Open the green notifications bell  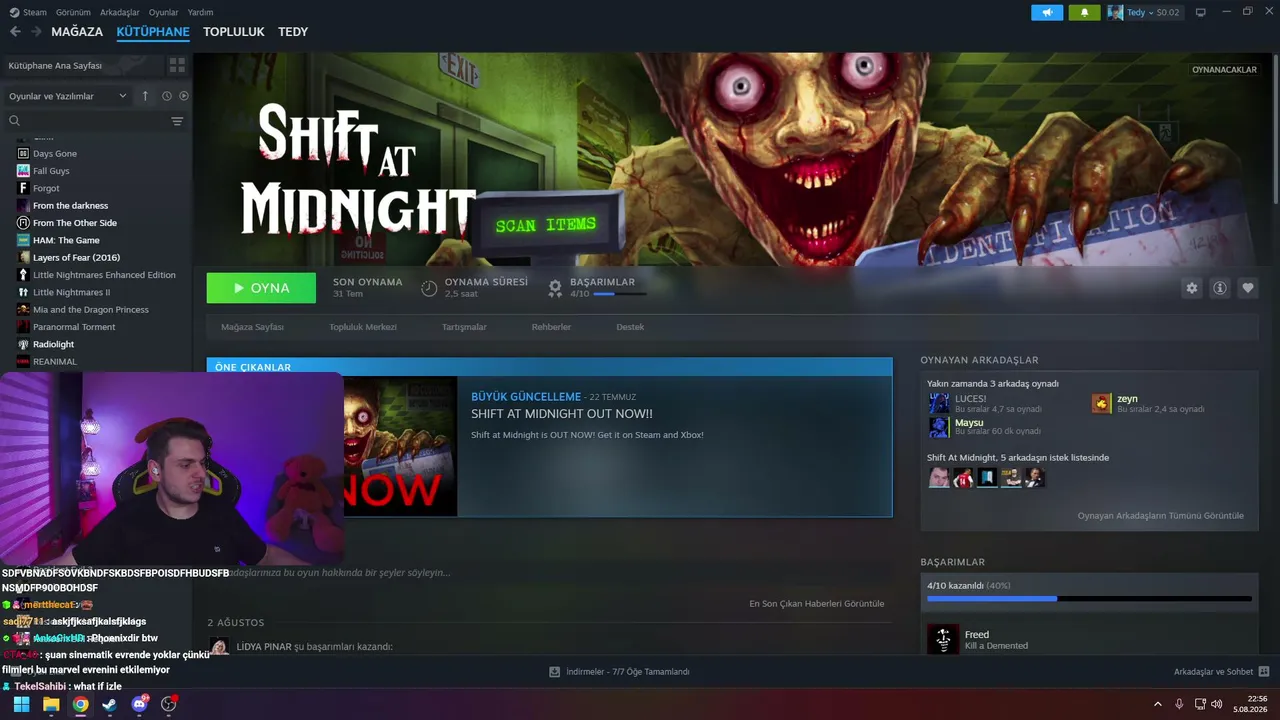pyautogui.click(x=1084, y=12)
